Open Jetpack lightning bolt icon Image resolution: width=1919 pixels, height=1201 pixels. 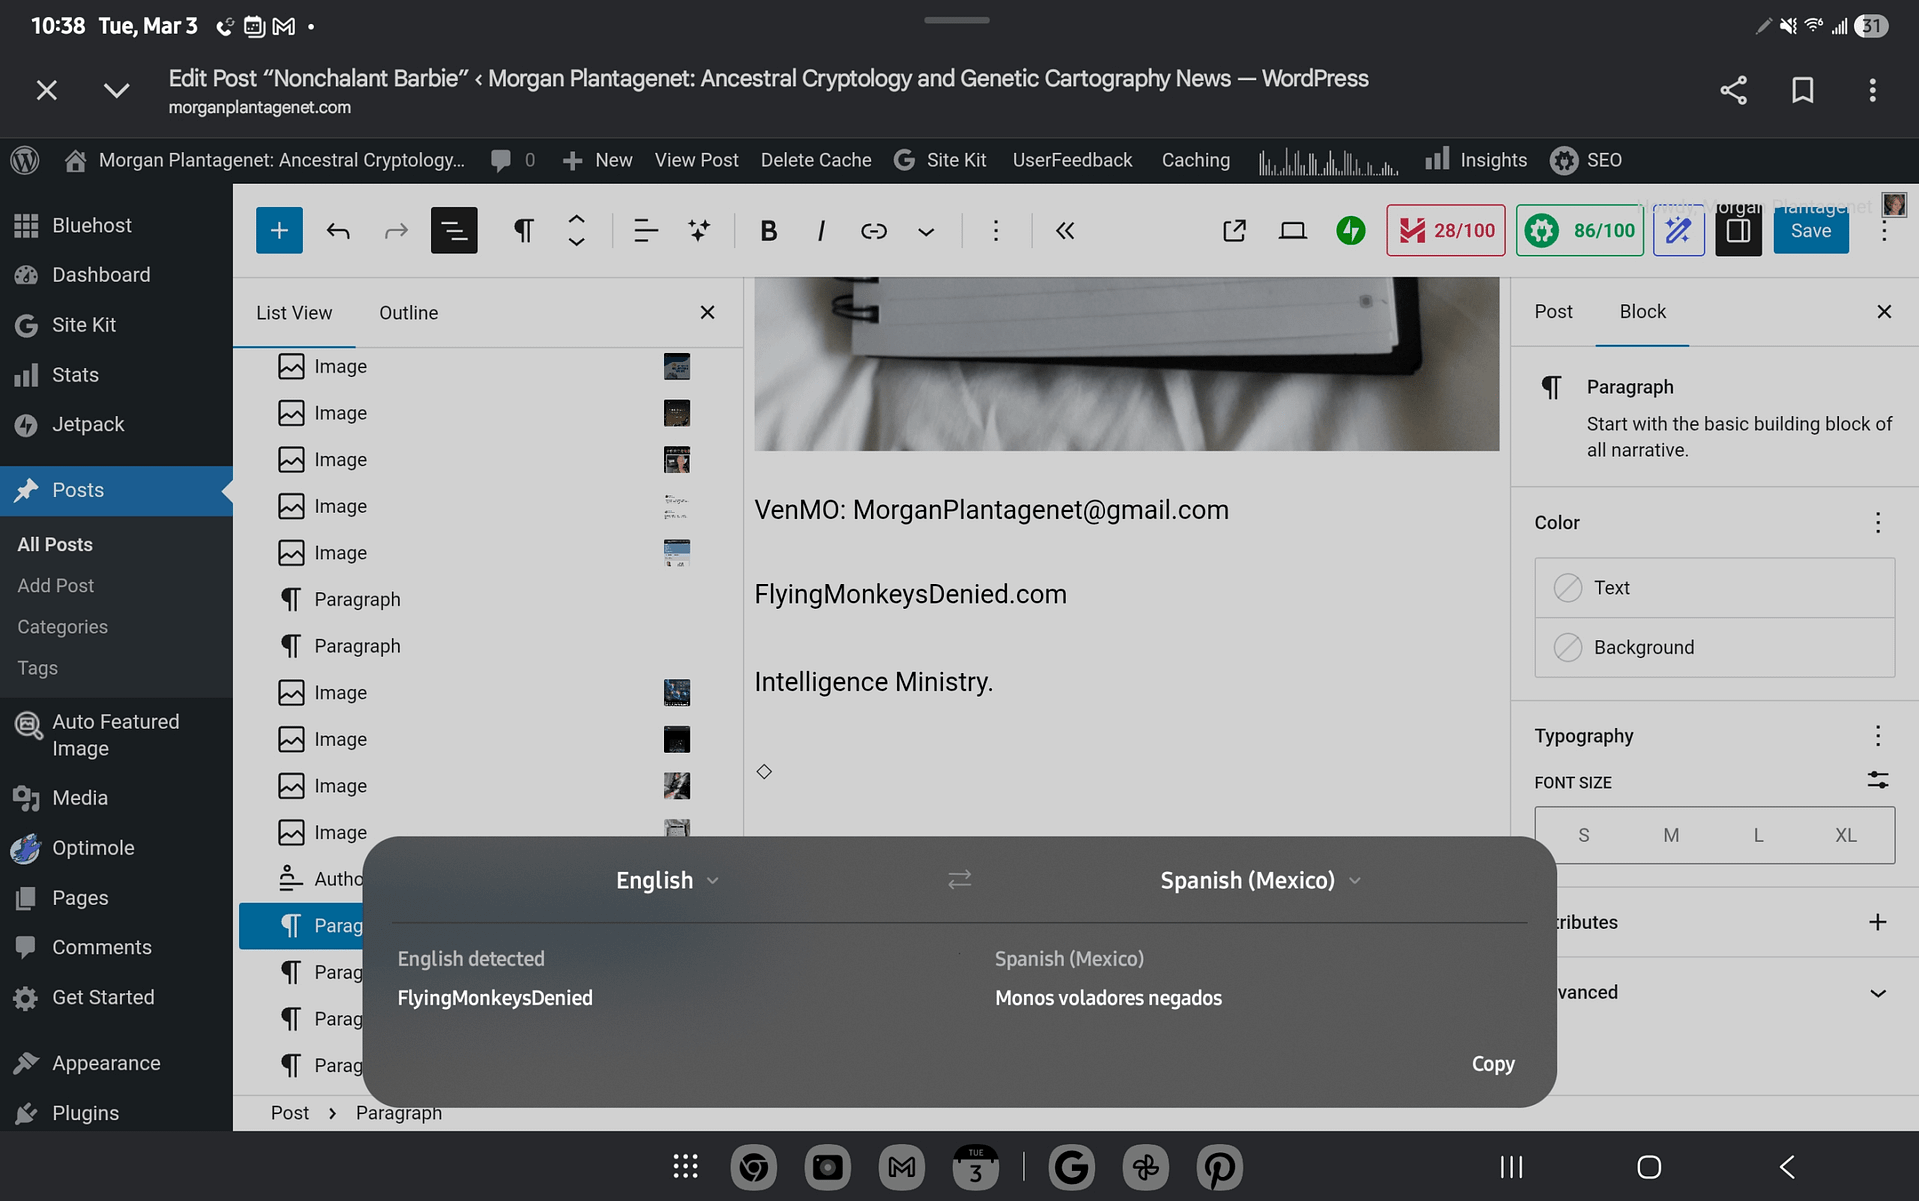[1350, 231]
